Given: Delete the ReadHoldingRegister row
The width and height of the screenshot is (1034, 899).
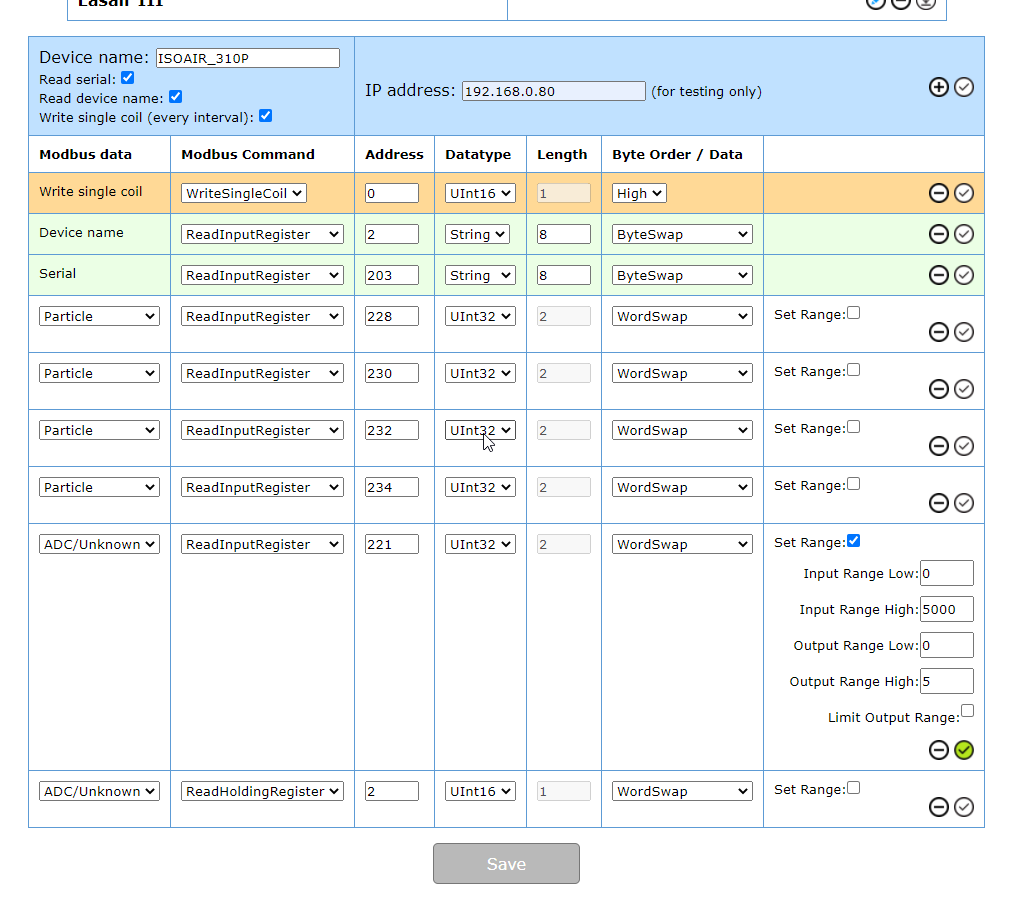Looking at the screenshot, I should click(x=938, y=807).
